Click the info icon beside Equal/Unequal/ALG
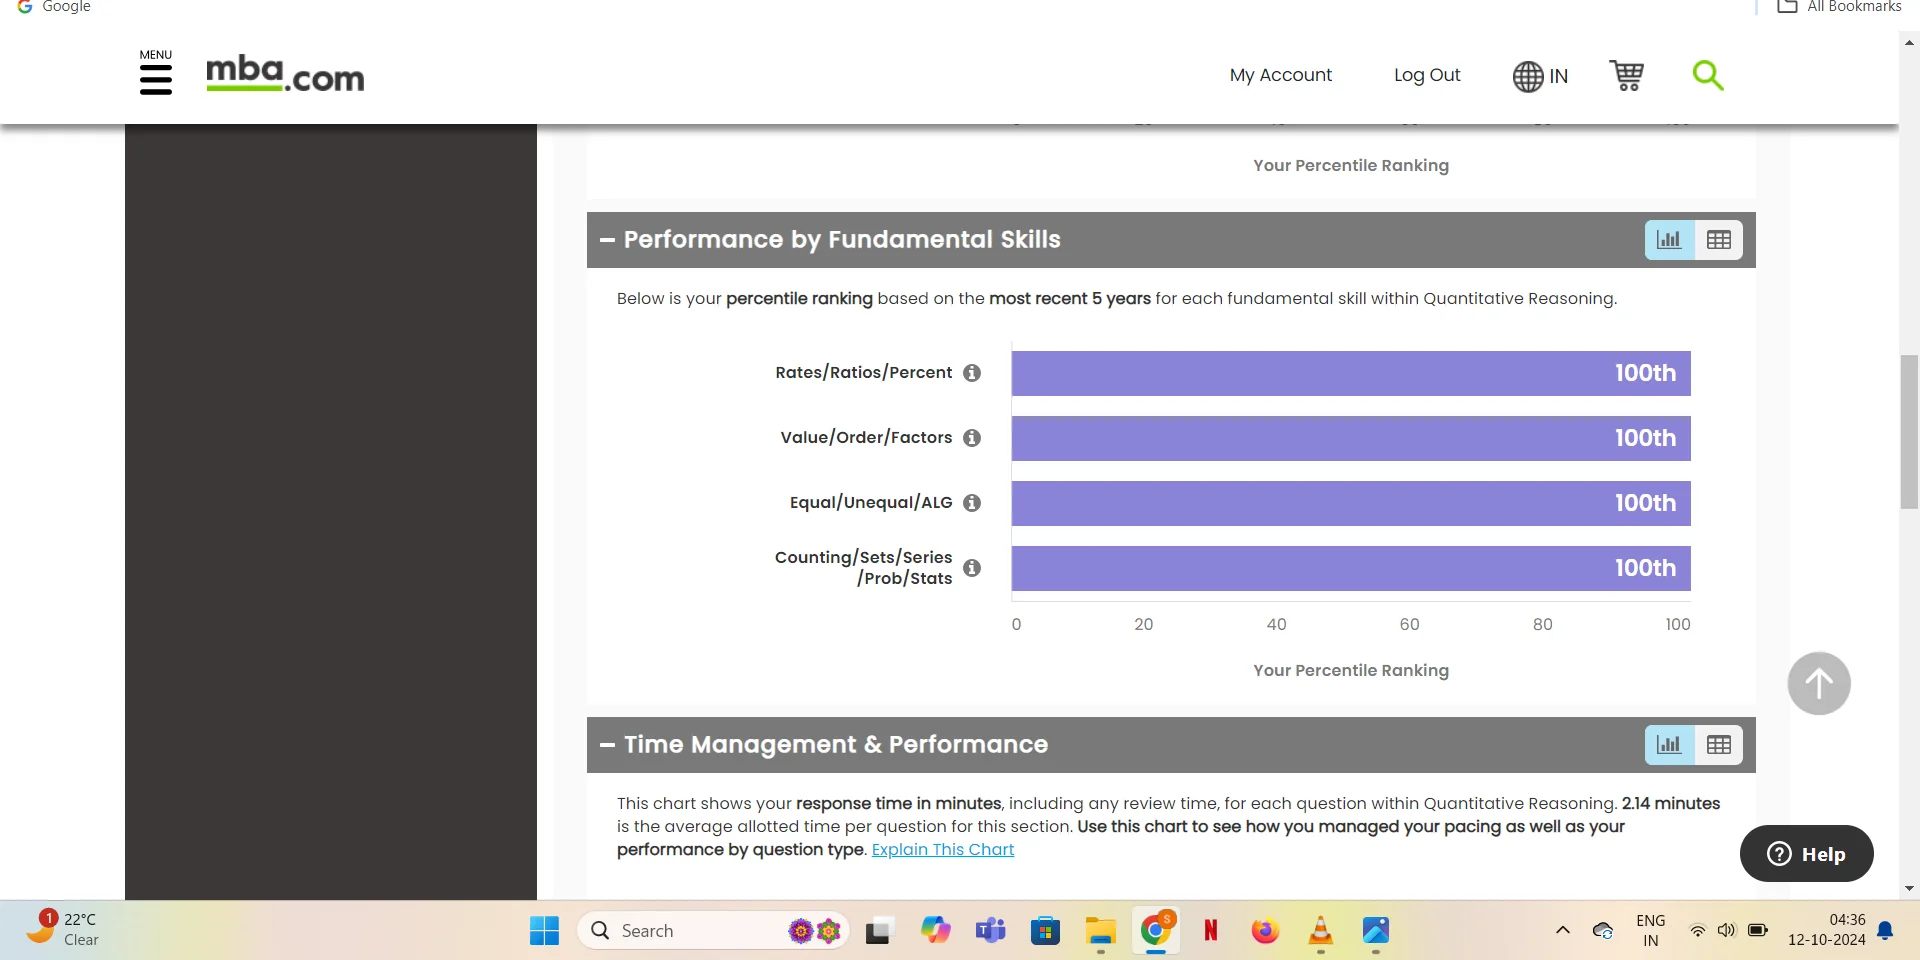This screenshot has height=960, width=1920. click(x=971, y=503)
